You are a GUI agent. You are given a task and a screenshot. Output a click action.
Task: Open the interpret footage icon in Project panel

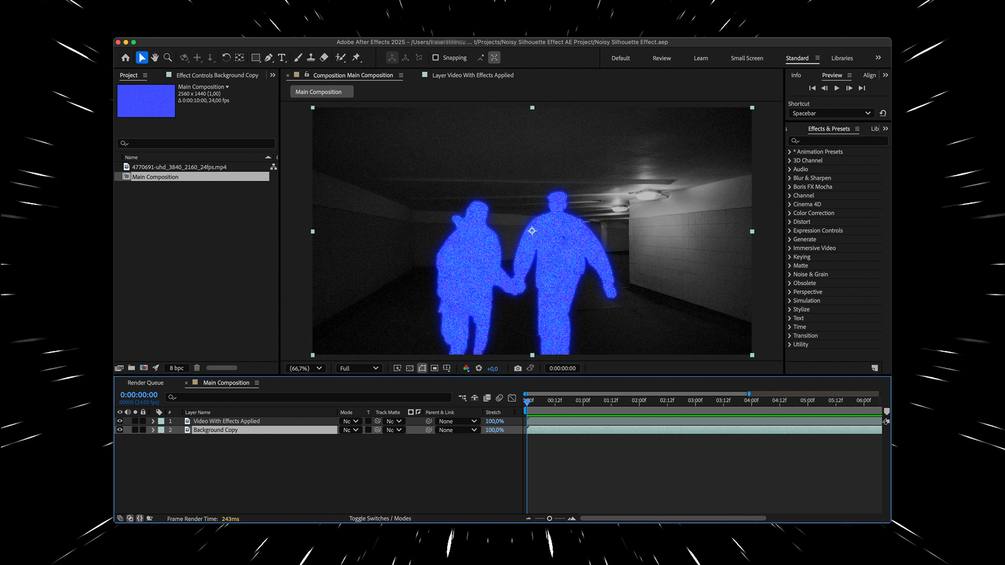119,368
